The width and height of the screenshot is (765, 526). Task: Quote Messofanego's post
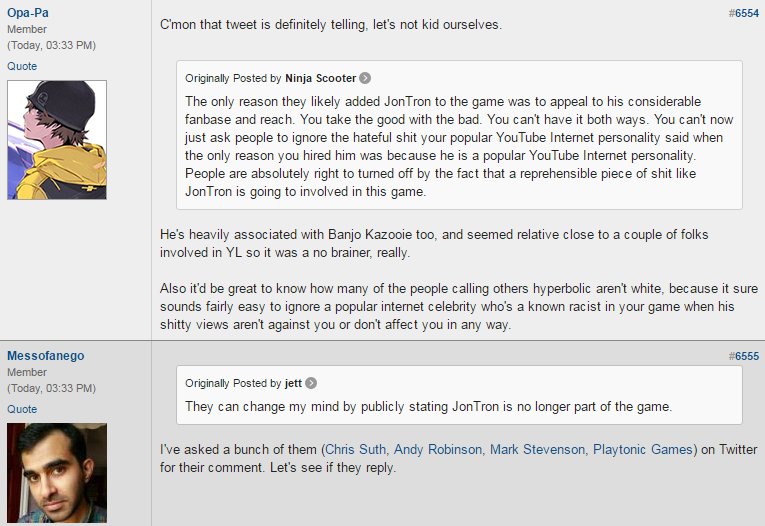[22, 409]
